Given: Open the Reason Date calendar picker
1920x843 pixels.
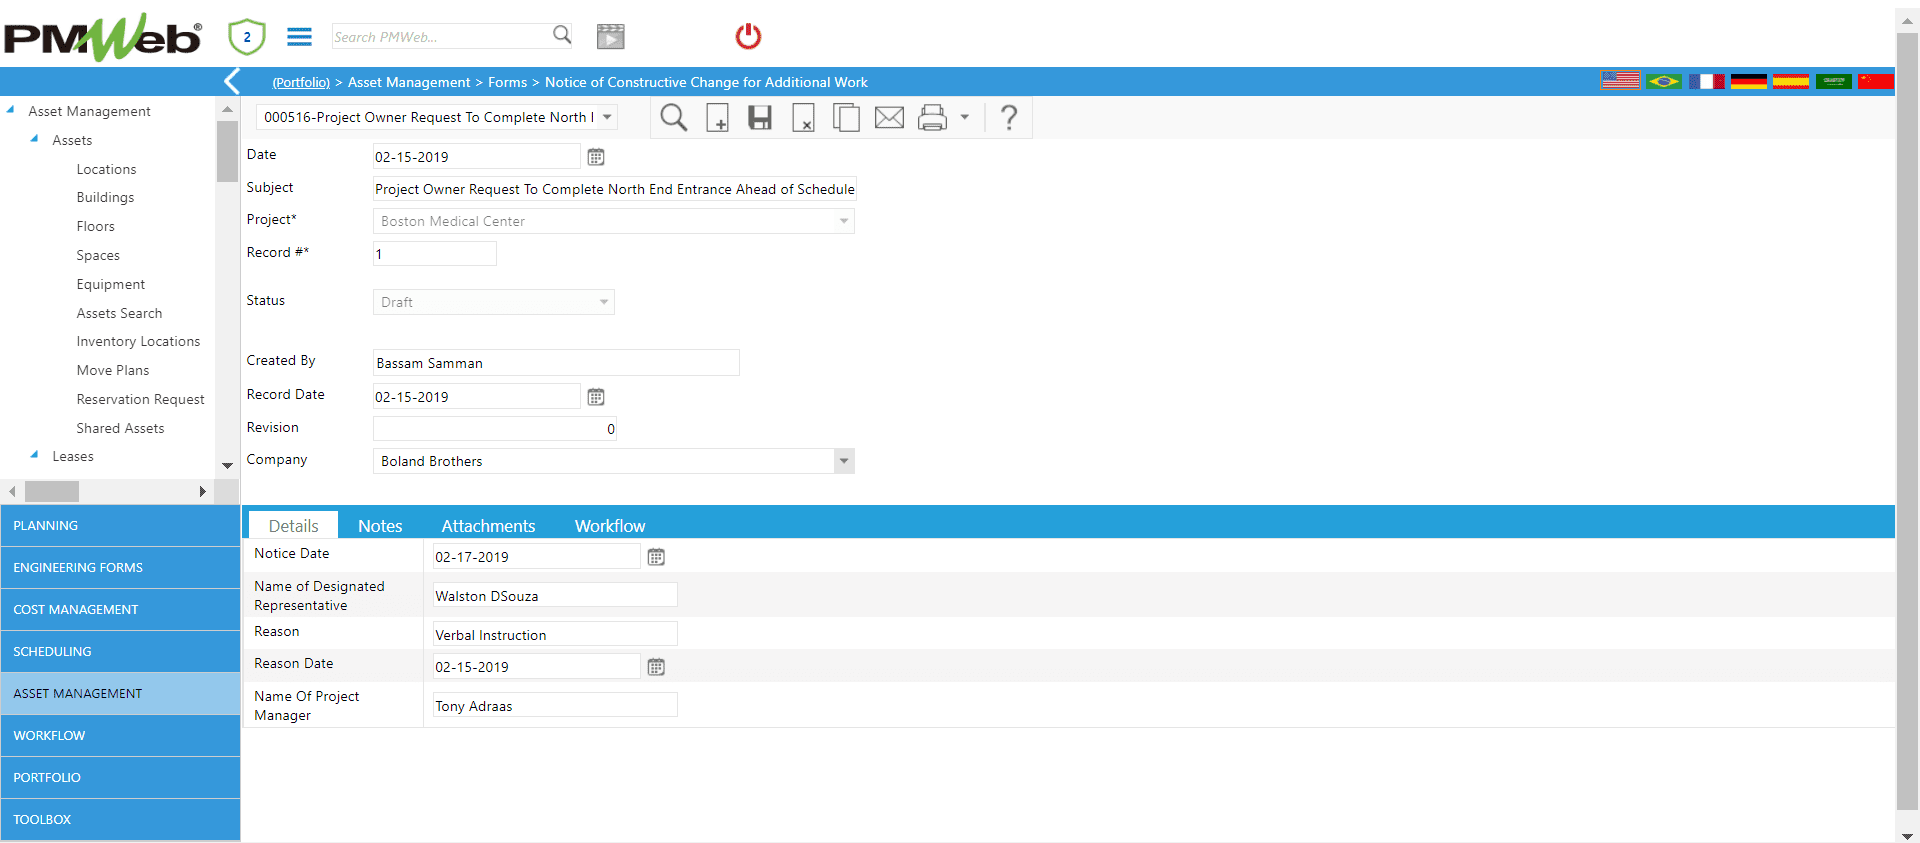Looking at the screenshot, I should (656, 667).
